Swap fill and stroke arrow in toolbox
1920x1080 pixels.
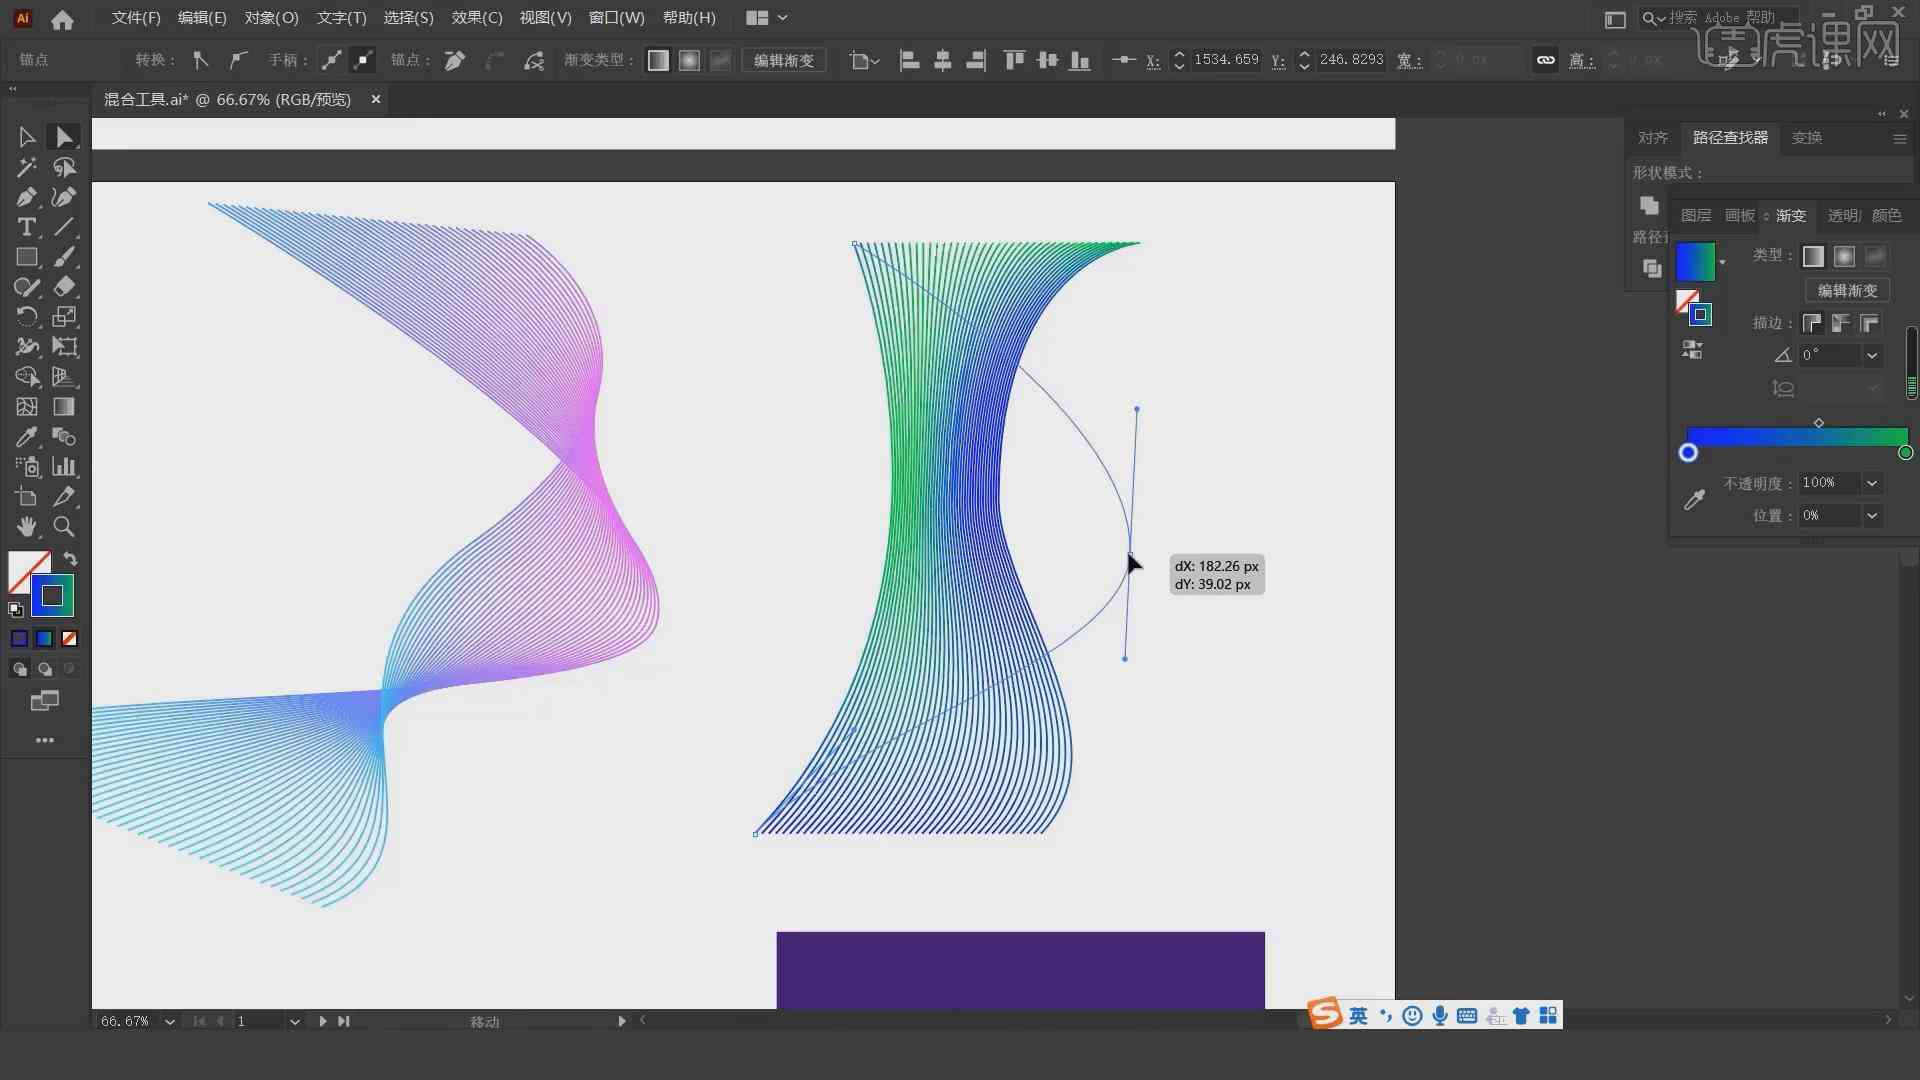[70, 559]
